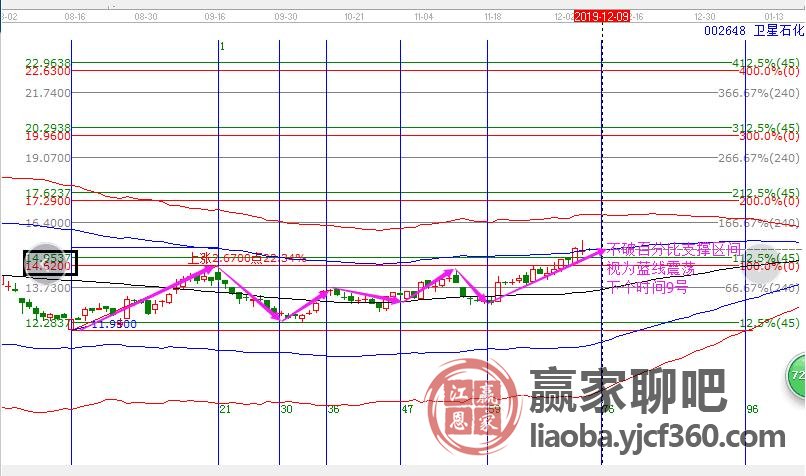
Task: Select the 08-30 date label
Action: (146, 16)
